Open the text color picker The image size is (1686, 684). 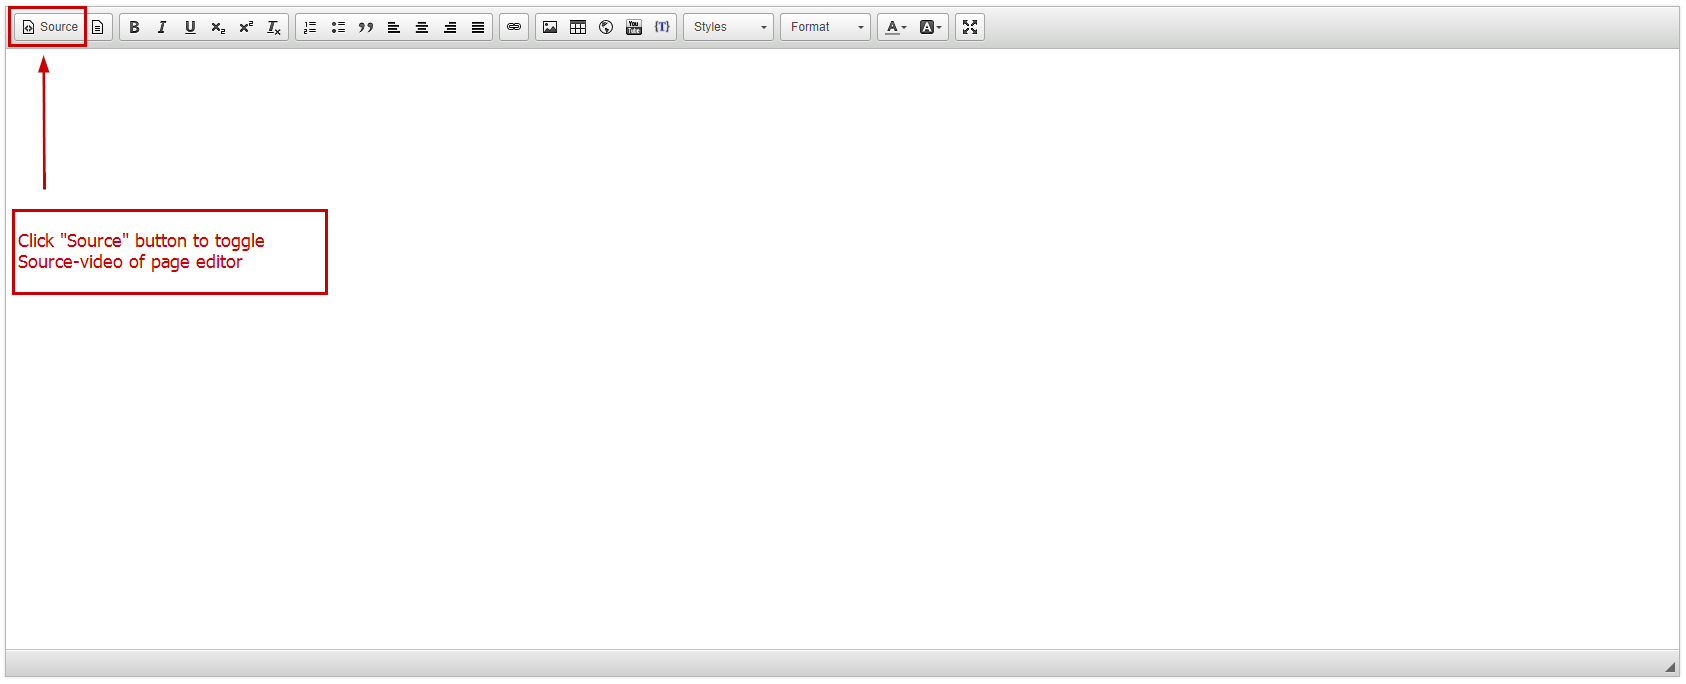[x=896, y=27]
